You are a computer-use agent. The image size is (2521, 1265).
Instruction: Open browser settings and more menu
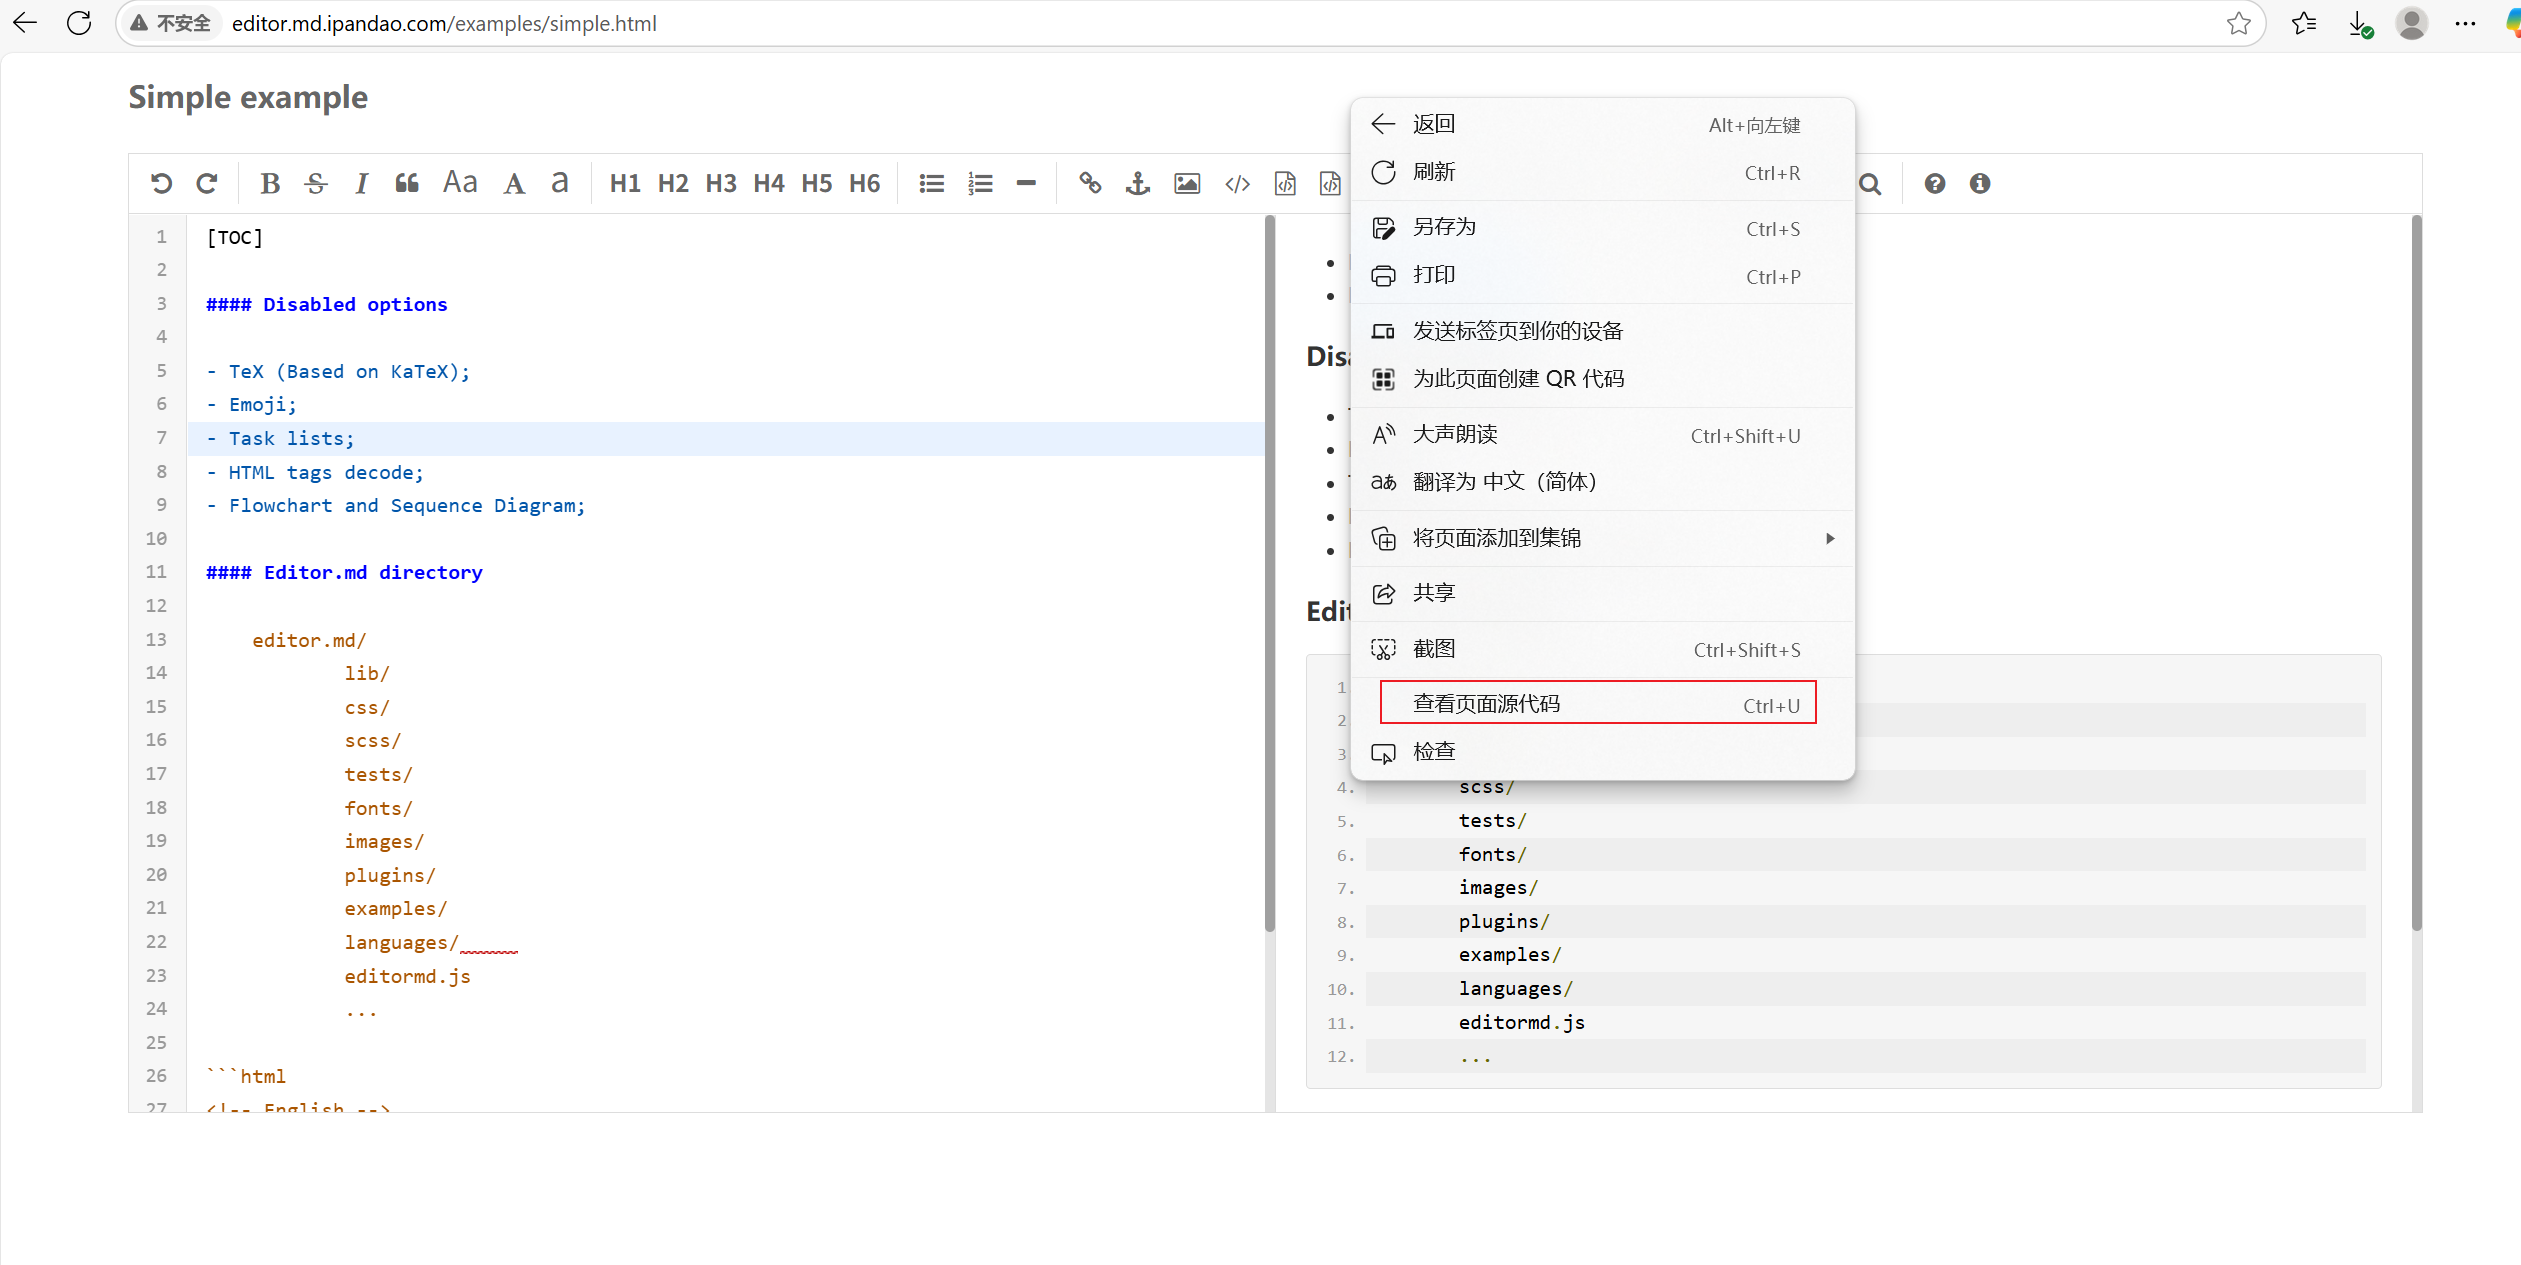pos(2465,23)
